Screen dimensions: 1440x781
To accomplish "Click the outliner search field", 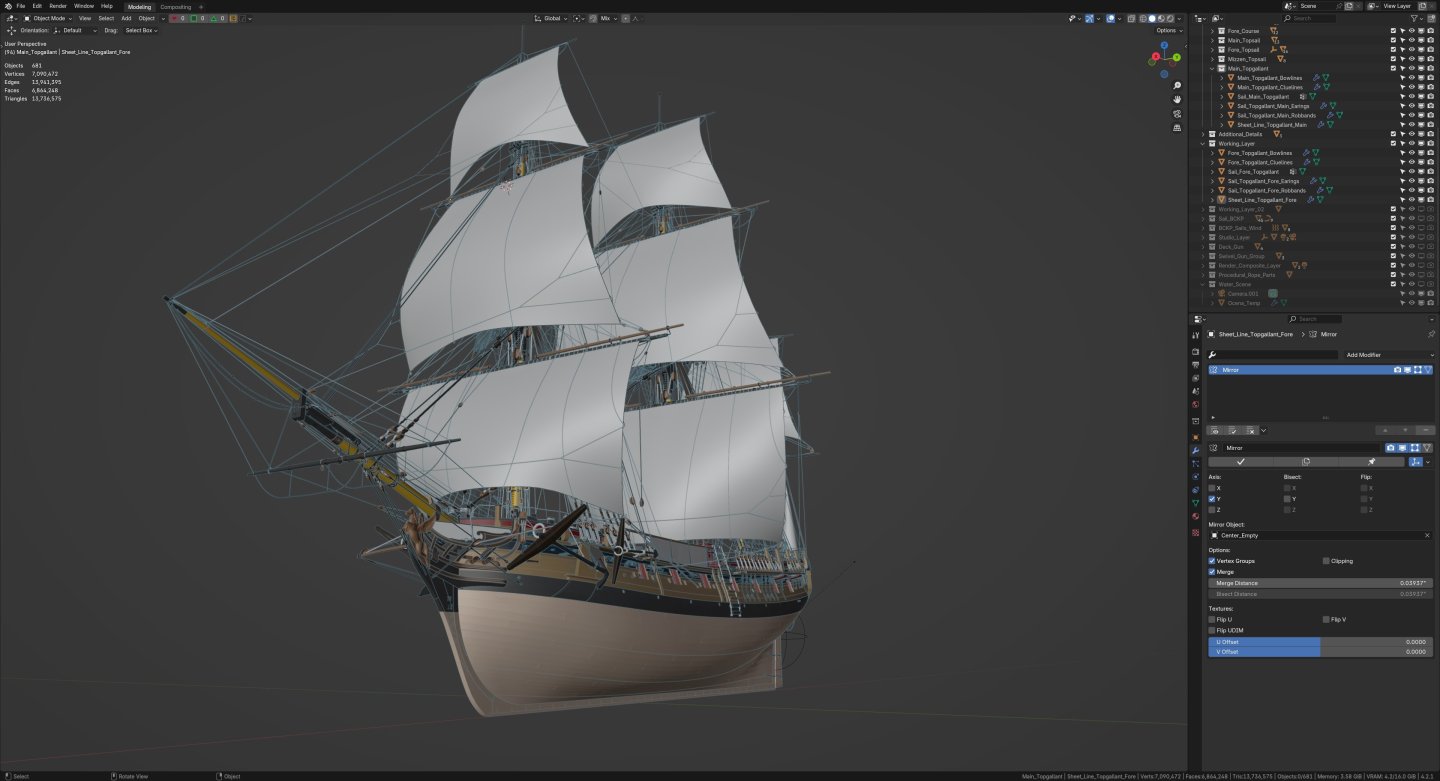I will click(x=1310, y=18).
